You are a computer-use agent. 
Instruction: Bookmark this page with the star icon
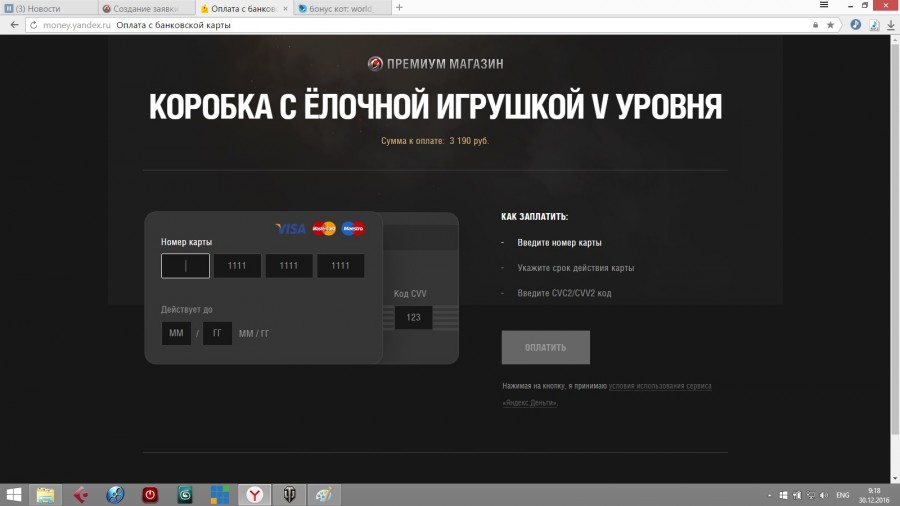point(830,25)
